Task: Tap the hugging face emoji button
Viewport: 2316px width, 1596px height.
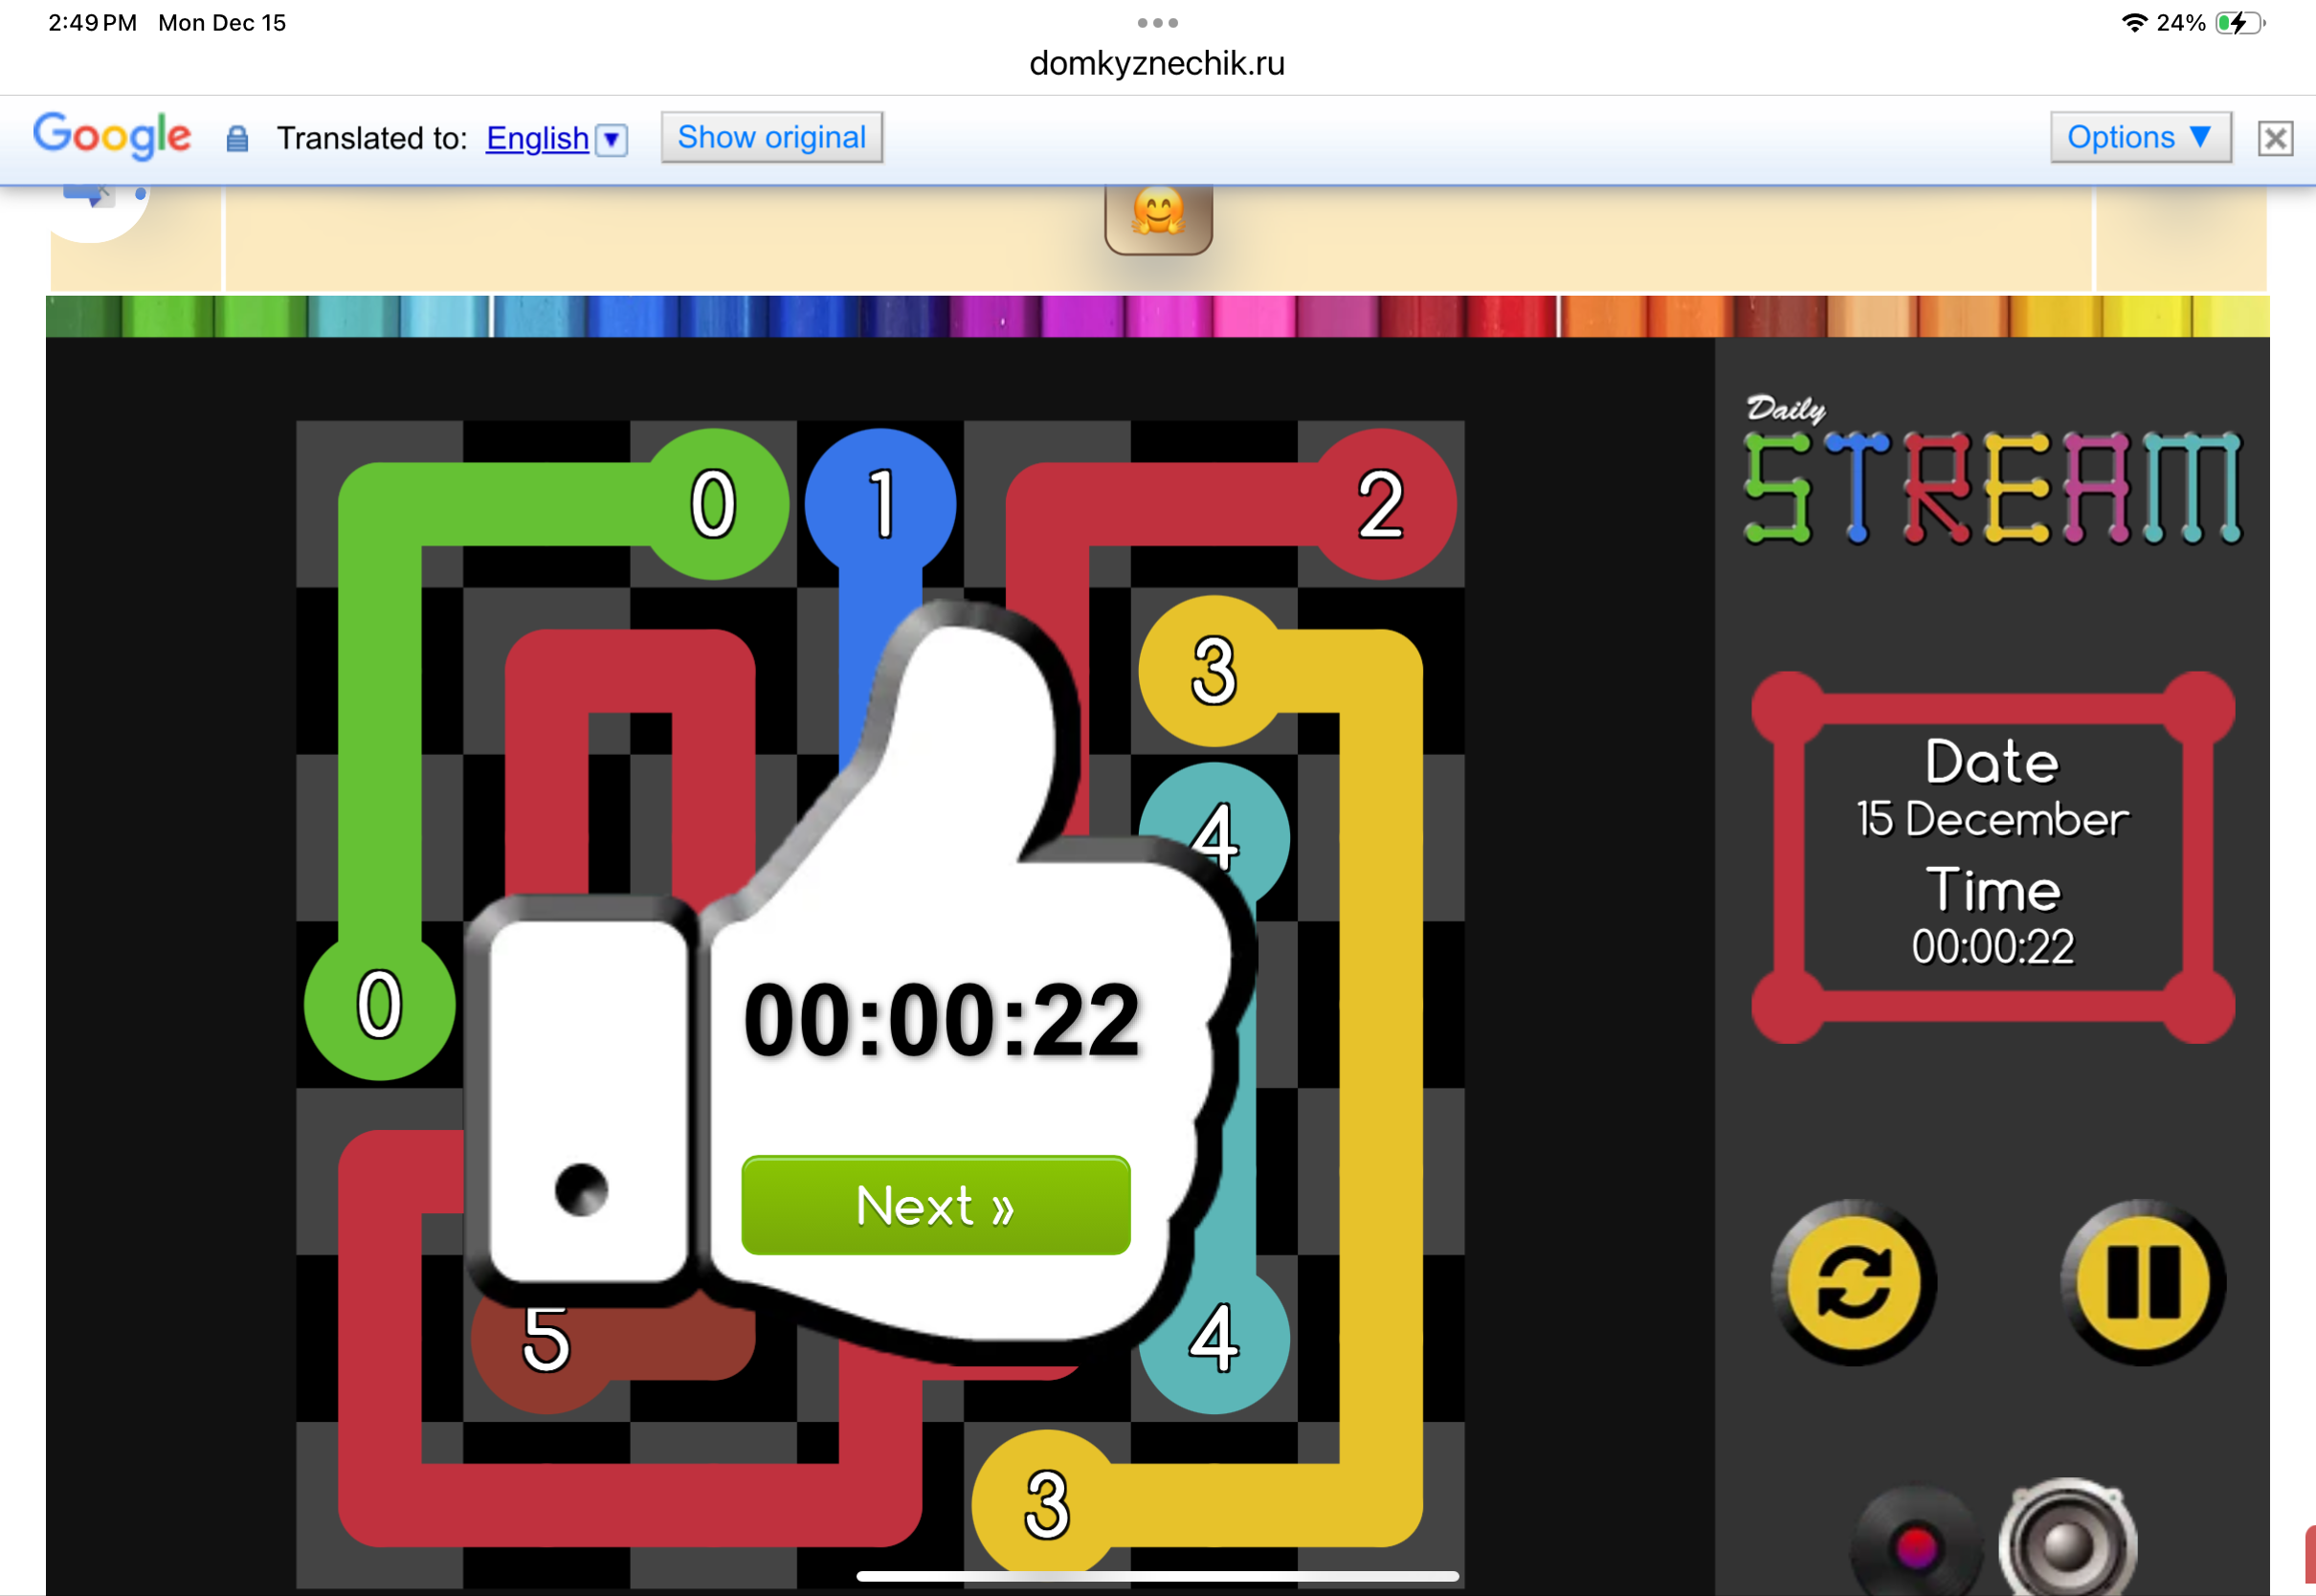Action: pyautogui.click(x=1158, y=214)
